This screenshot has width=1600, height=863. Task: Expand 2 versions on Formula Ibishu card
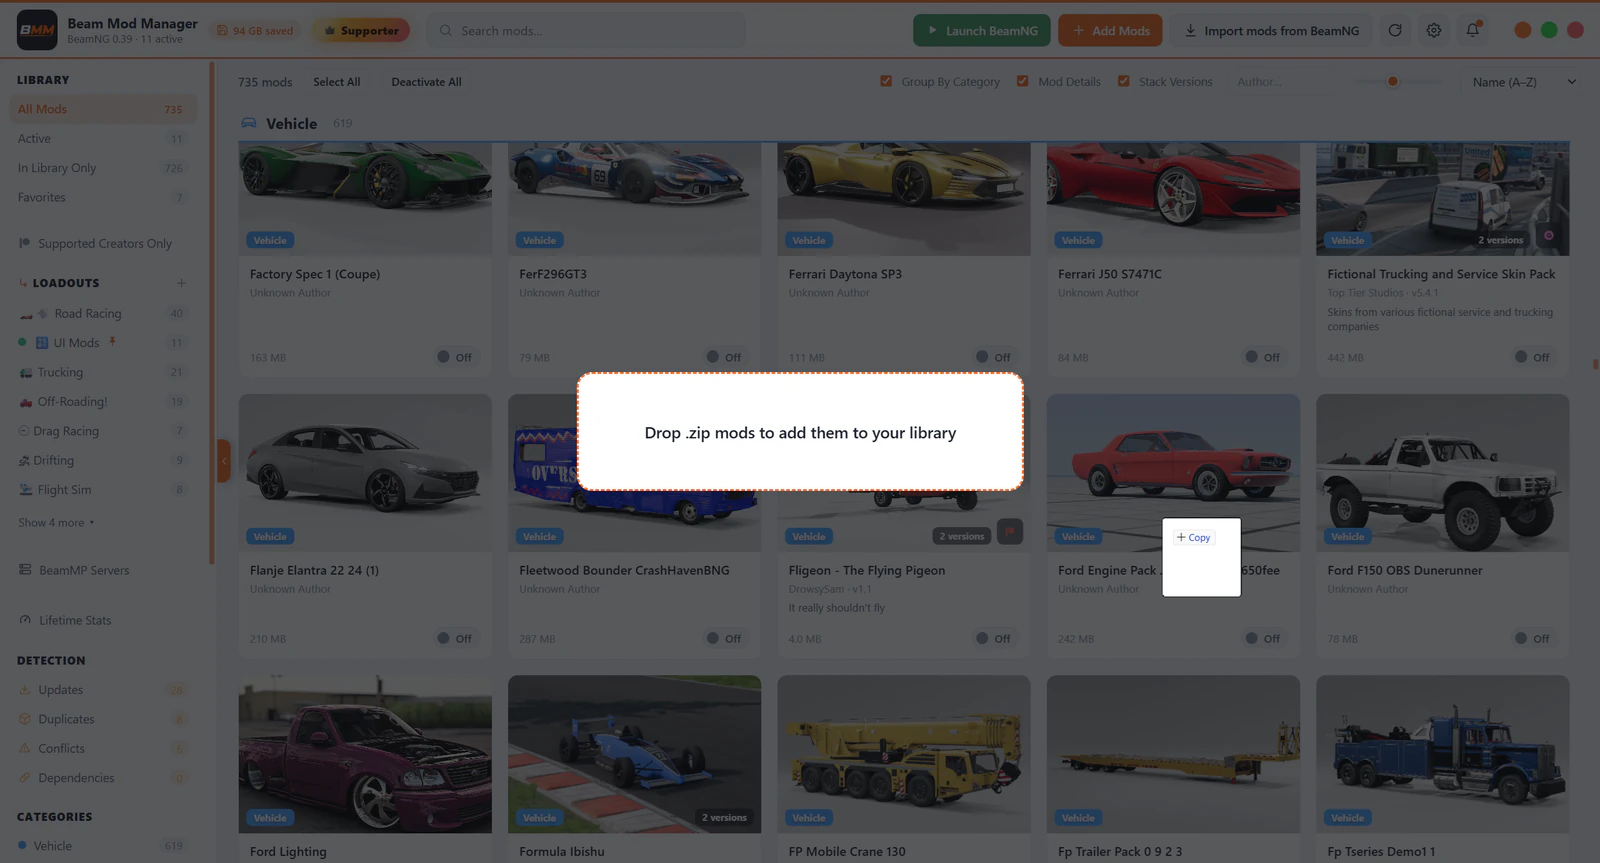click(x=724, y=818)
